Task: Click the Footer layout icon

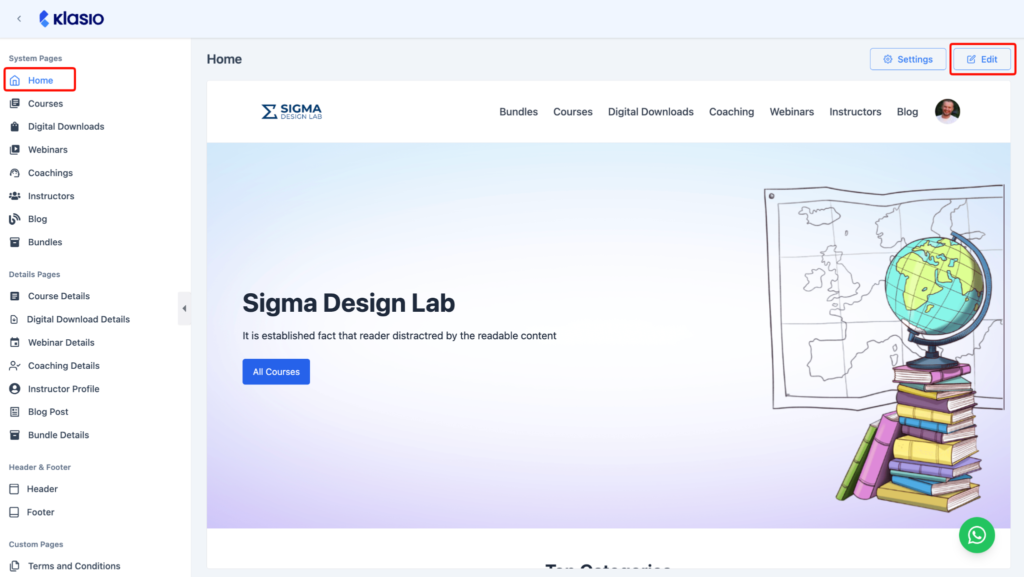Action: tap(14, 512)
